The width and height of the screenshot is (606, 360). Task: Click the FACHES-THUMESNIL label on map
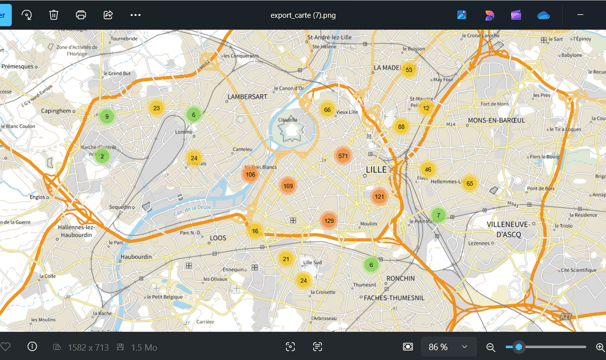(x=394, y=298)
